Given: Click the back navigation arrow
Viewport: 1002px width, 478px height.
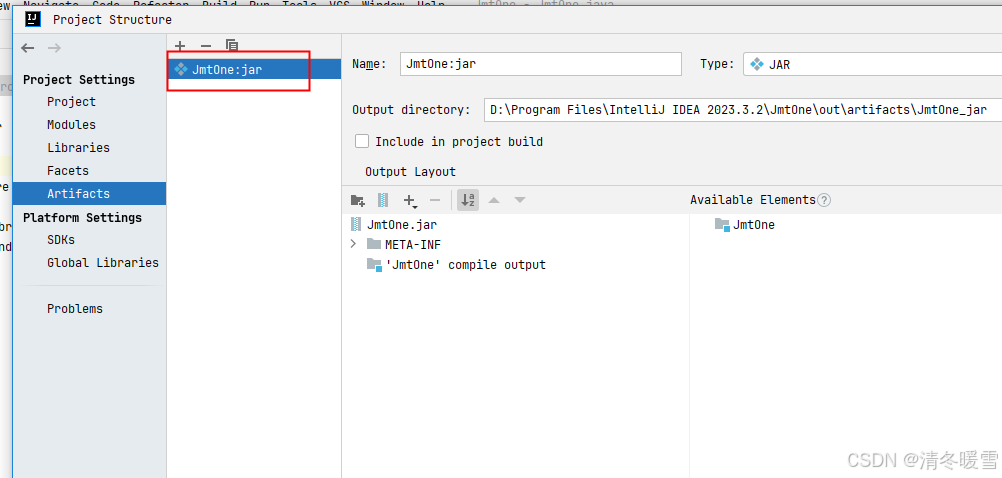Looking at the screenshot, I should tap(27, 48).
